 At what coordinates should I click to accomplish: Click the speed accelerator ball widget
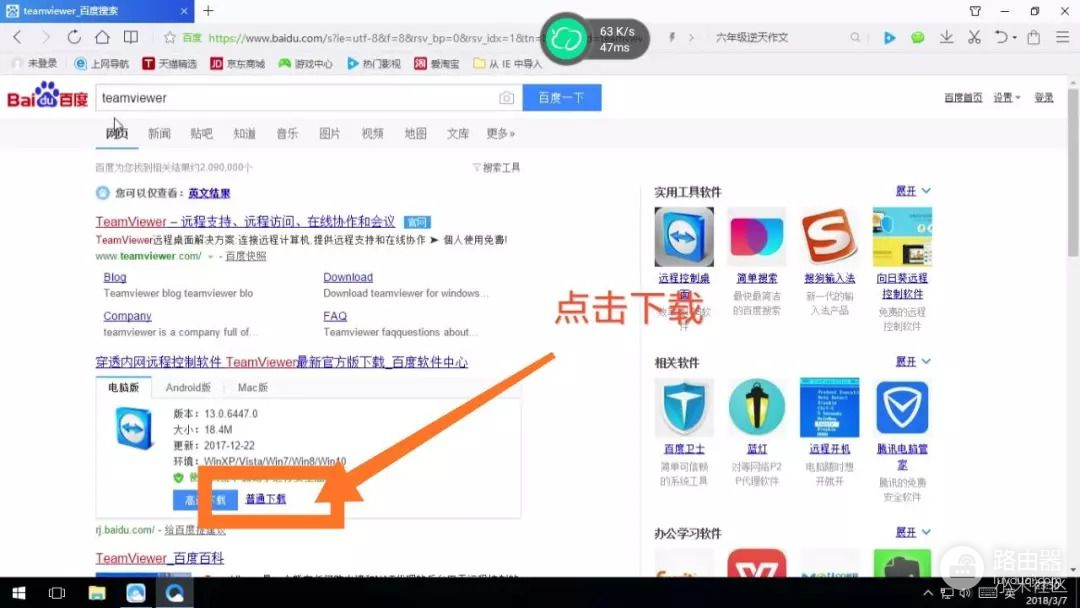click(565, 38)
